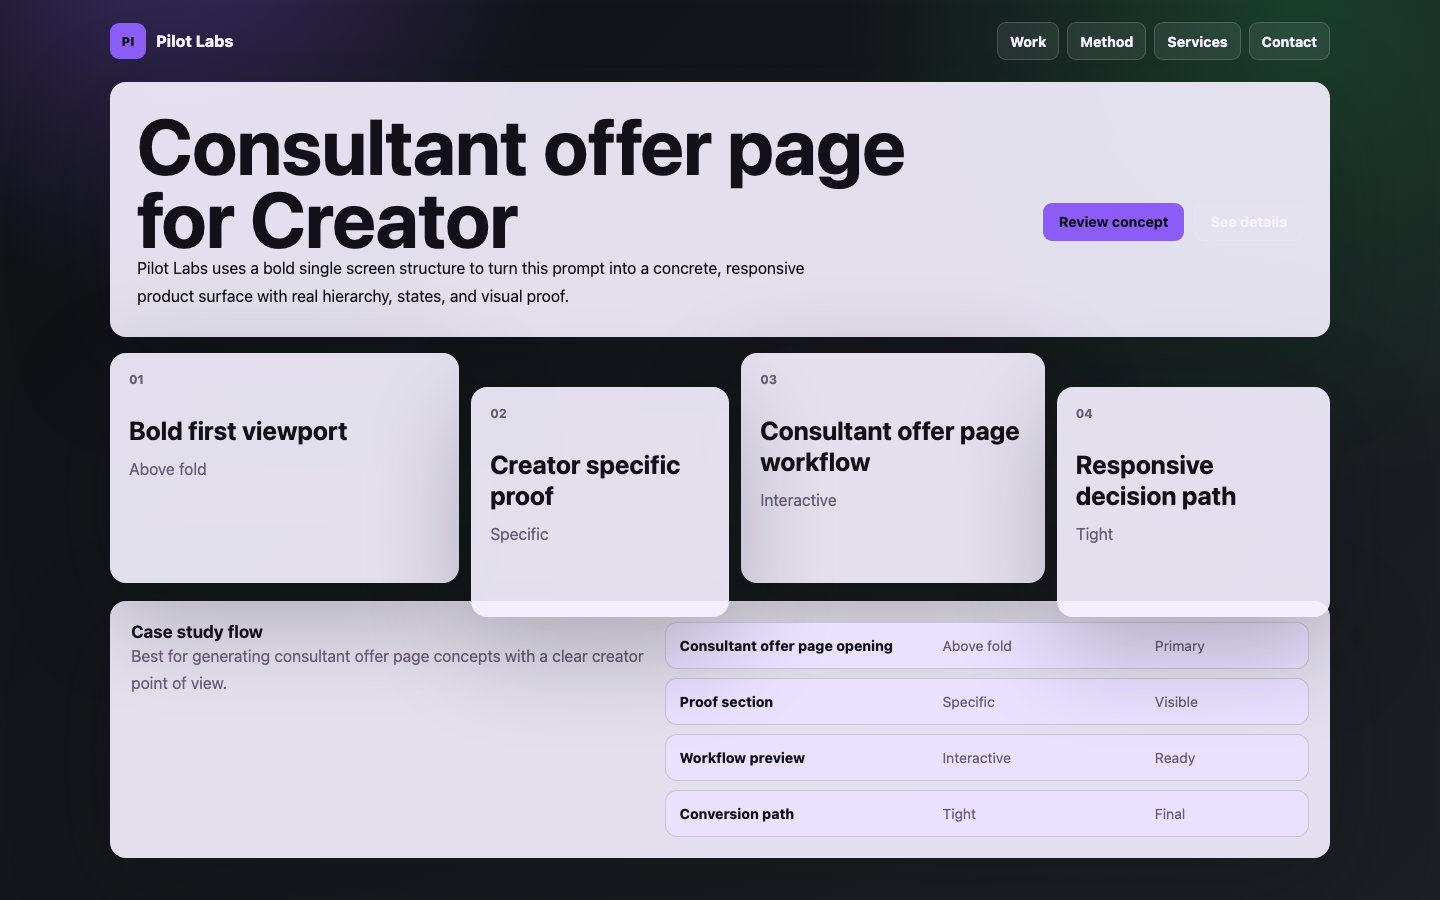Select the Consultant offer page workflow card

point(893,468)
